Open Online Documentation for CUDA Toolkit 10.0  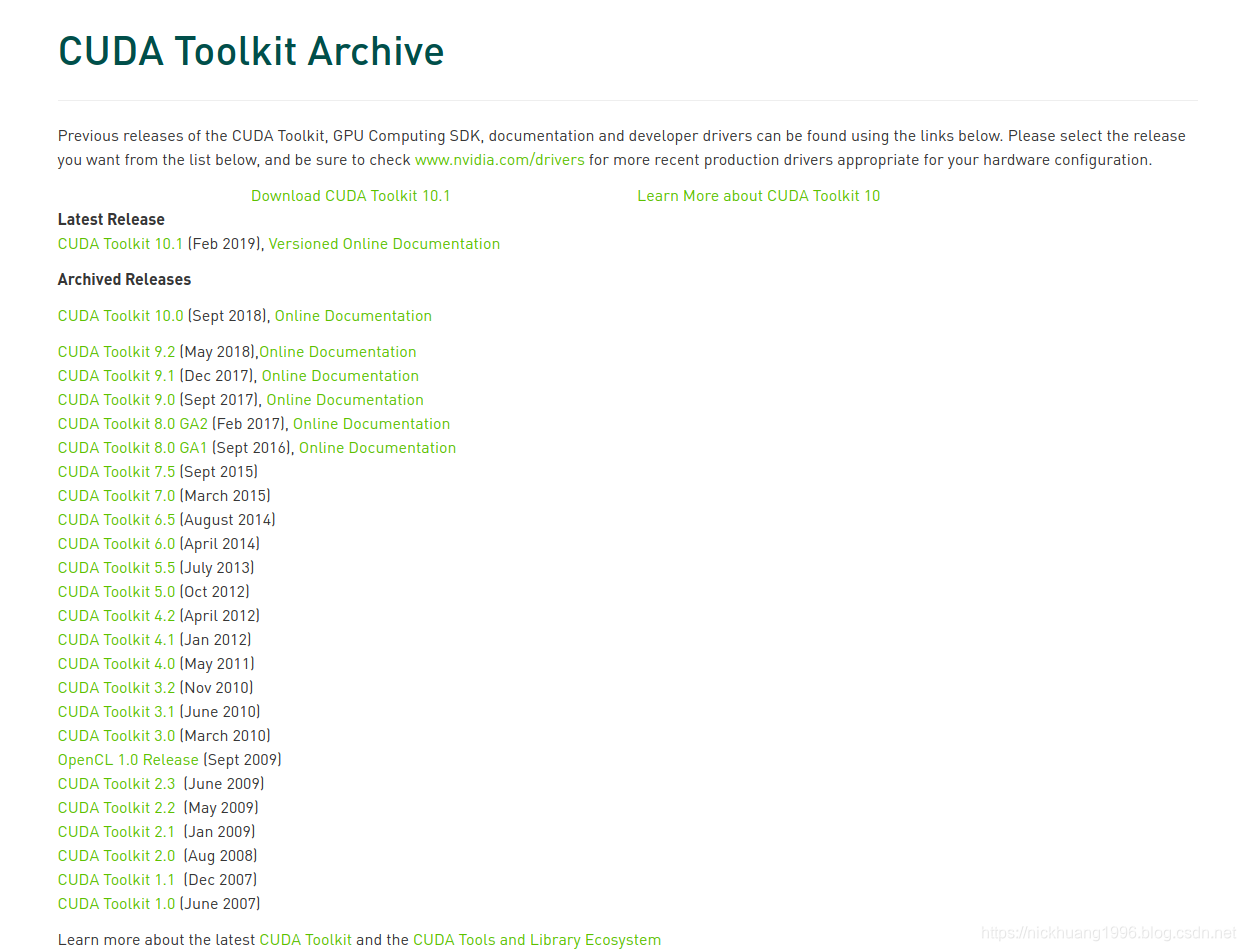[353, 316]
